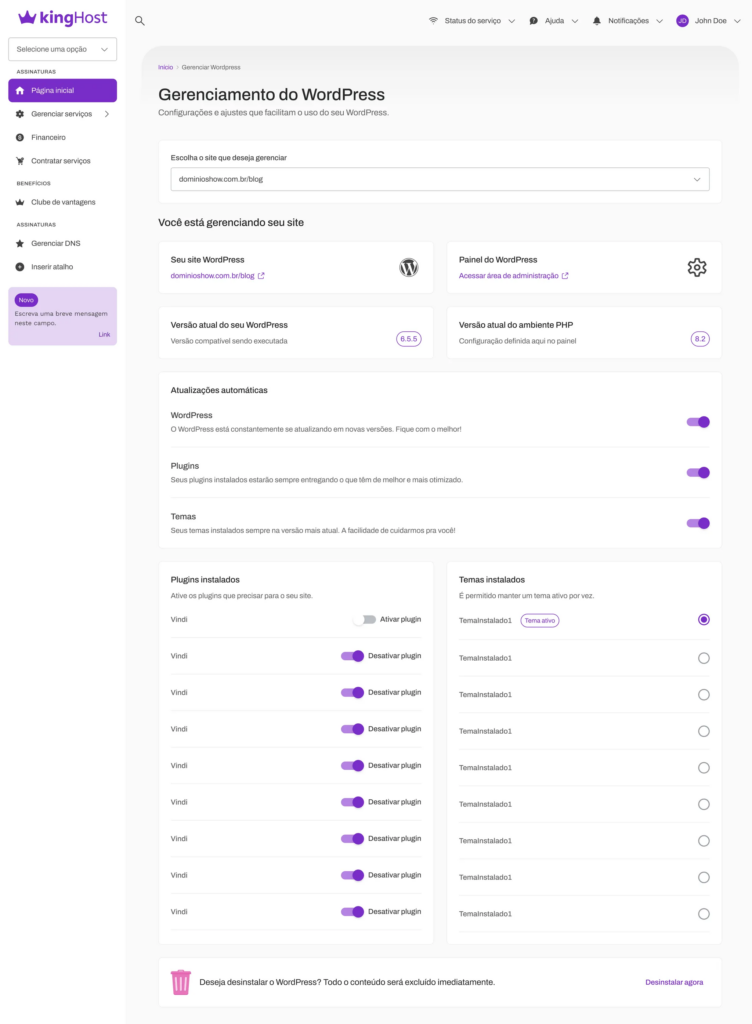Click the WordPress logo icon
Image resolution: width=752 pixels, height=1024 pixels.
pos(408,267)
